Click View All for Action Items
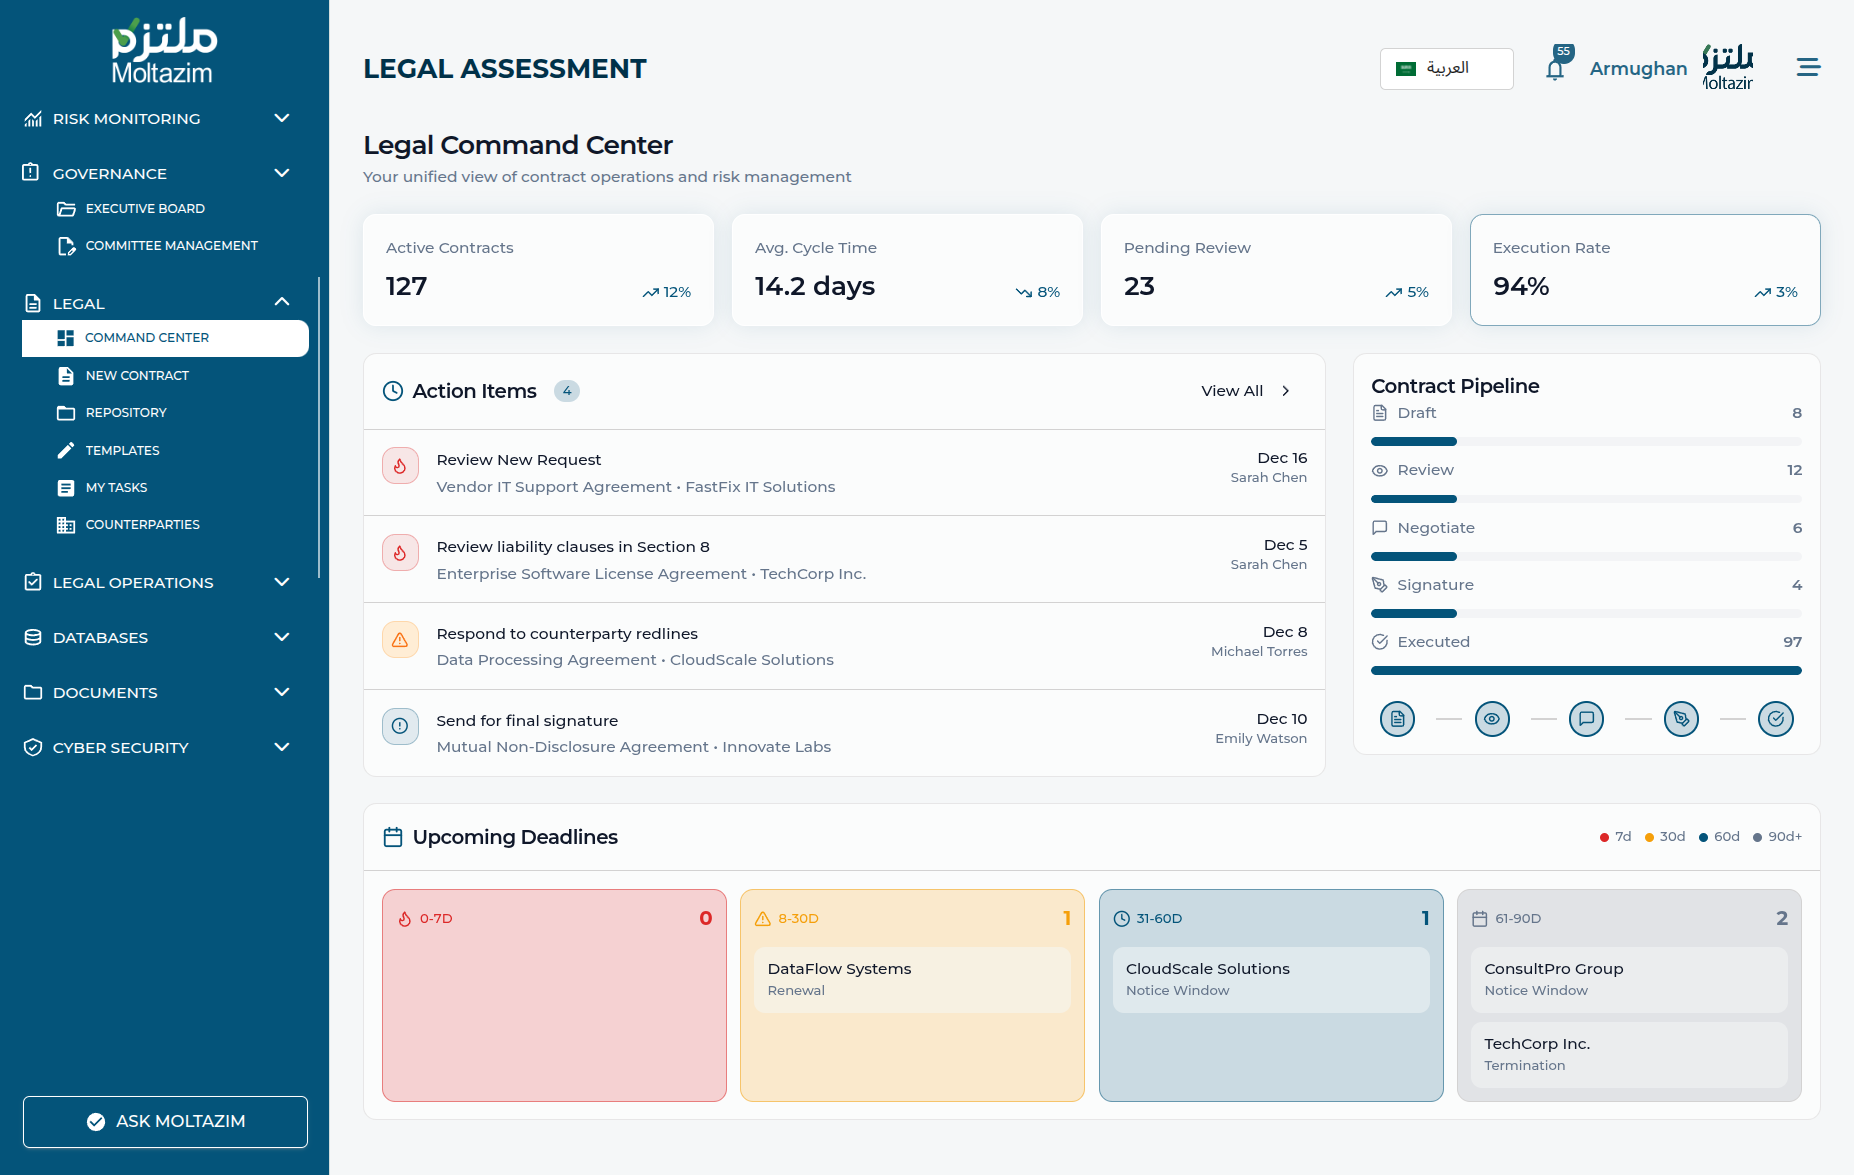Viewport: 1854px width, 1176px height. (1245, 391)
